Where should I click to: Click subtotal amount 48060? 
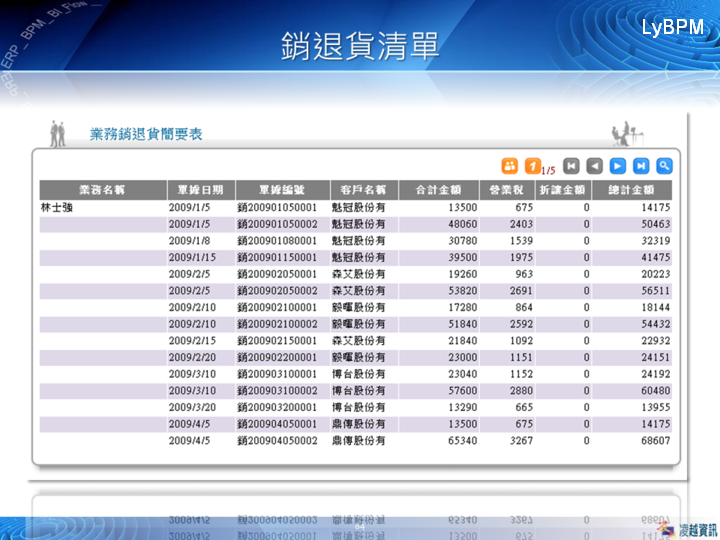463,224
